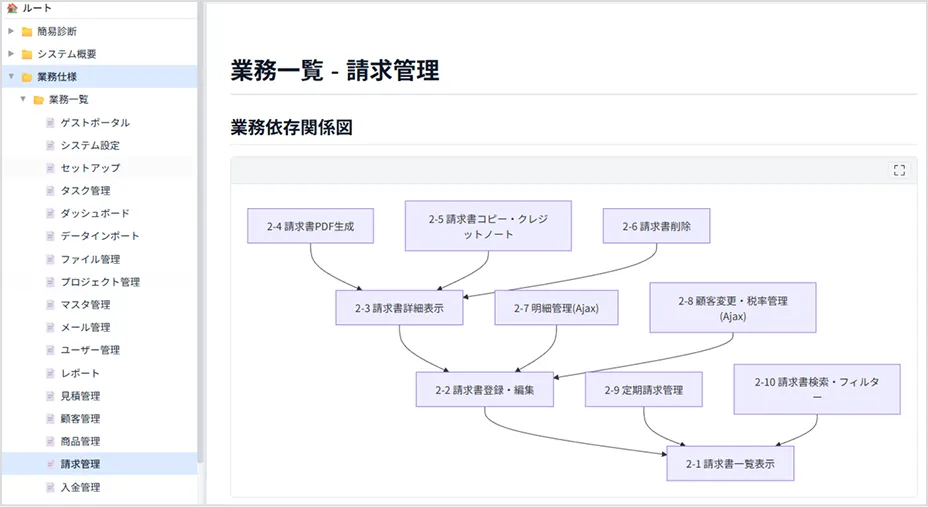The image size is (928, 507).
Task: Open the ゲストポータル page
Action: (95, 122)
